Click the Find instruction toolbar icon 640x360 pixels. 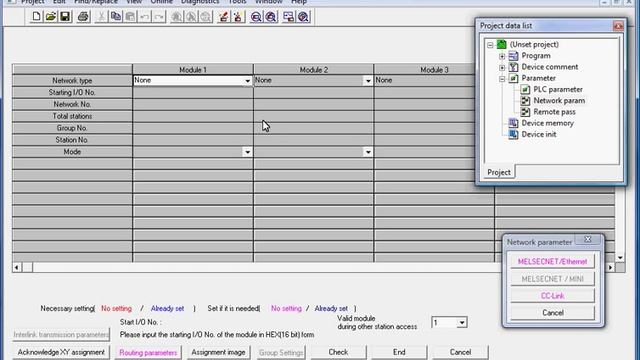[191, 17]
